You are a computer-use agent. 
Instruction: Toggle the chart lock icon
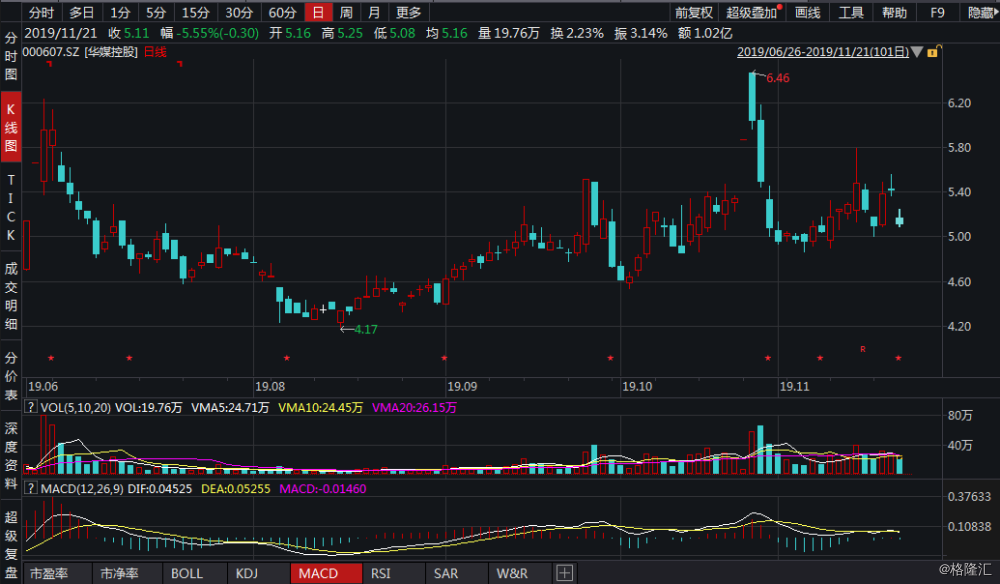pos(933,52)
